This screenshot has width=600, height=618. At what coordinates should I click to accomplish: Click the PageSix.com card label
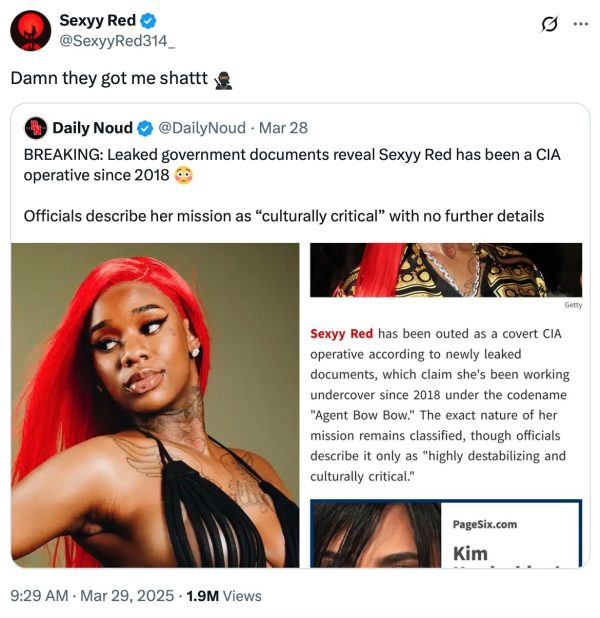click(484, 524)
